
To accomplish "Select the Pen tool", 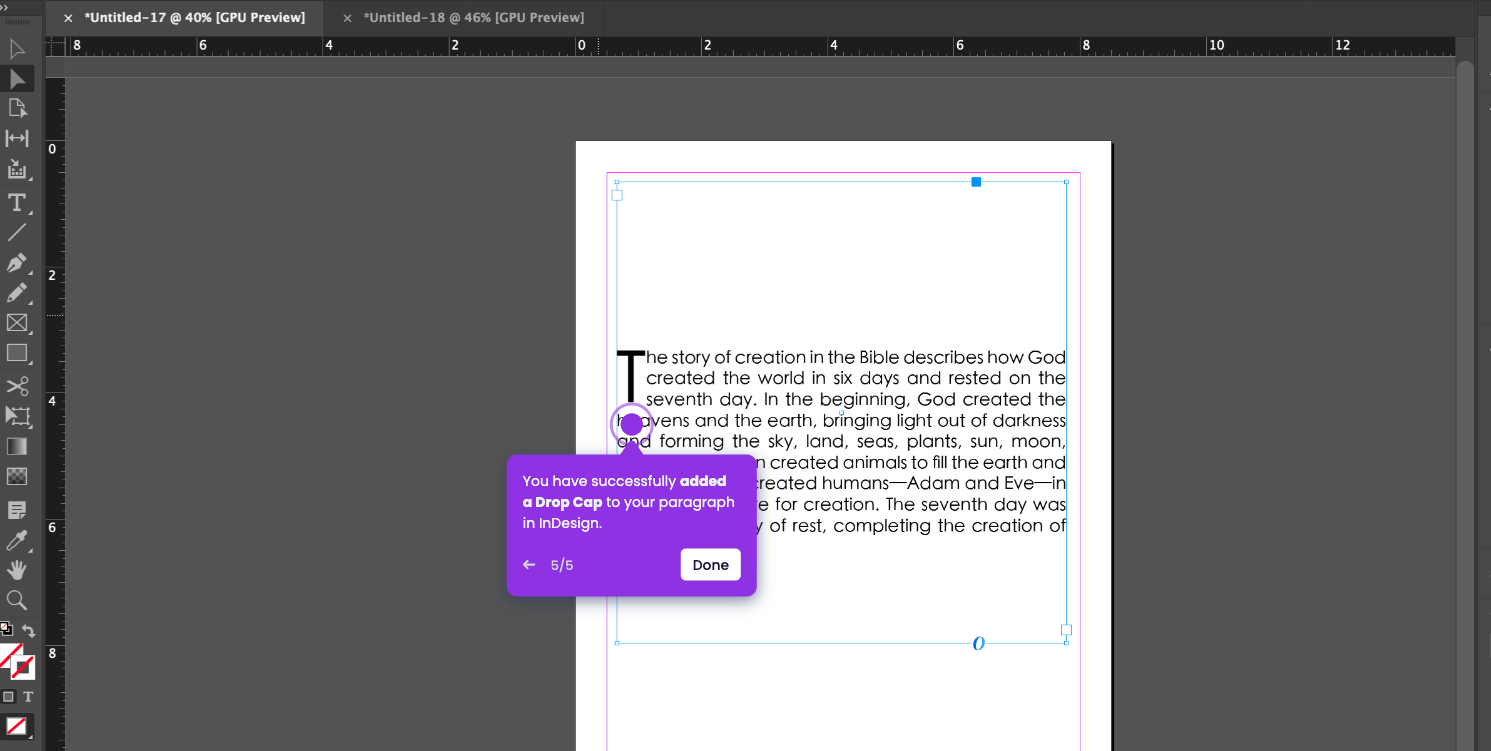I will (x=17, y=263).
